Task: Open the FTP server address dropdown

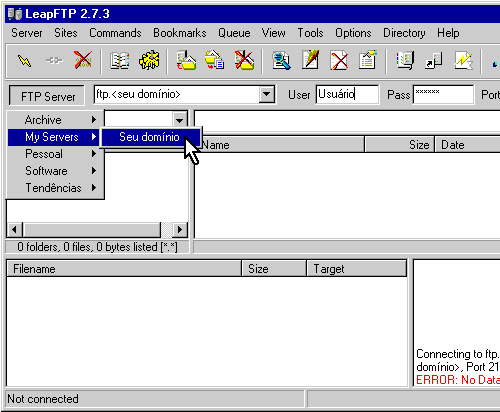Action: [267, 94]
